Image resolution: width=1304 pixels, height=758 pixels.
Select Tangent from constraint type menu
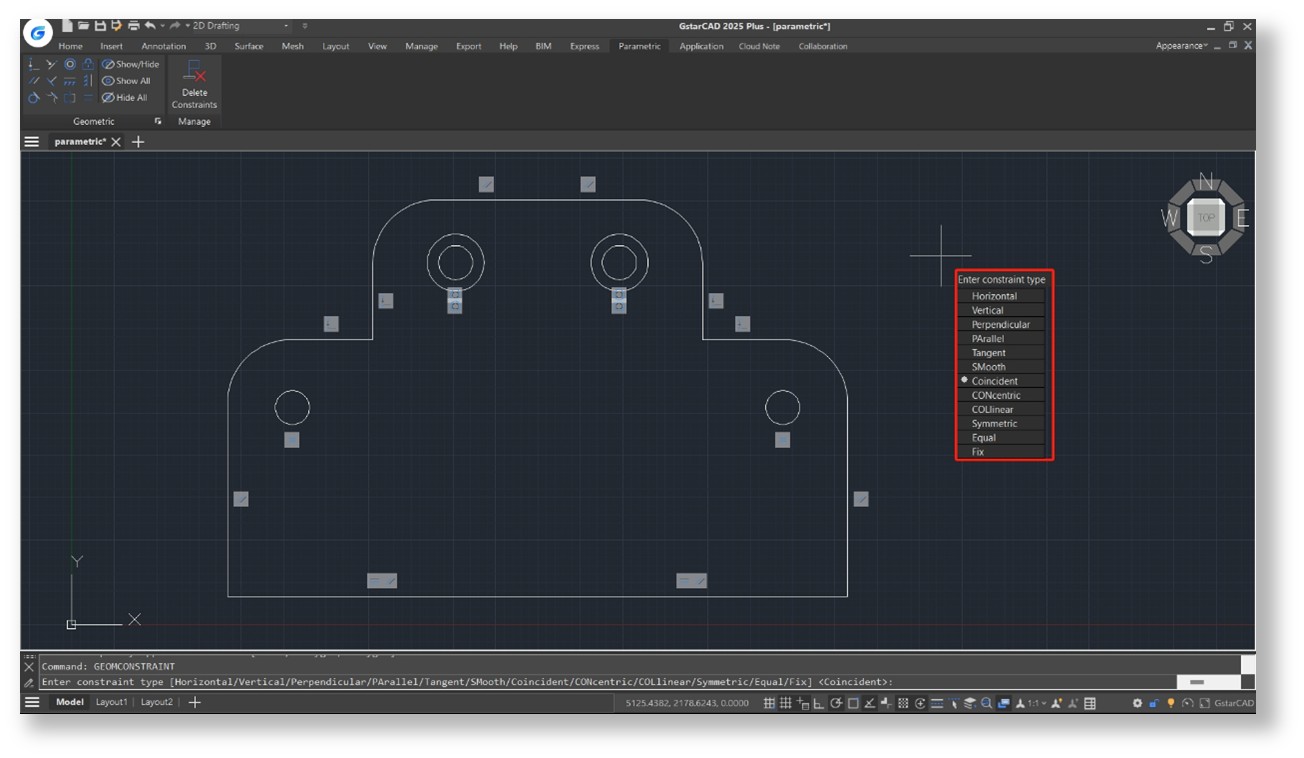coord(989,353)
